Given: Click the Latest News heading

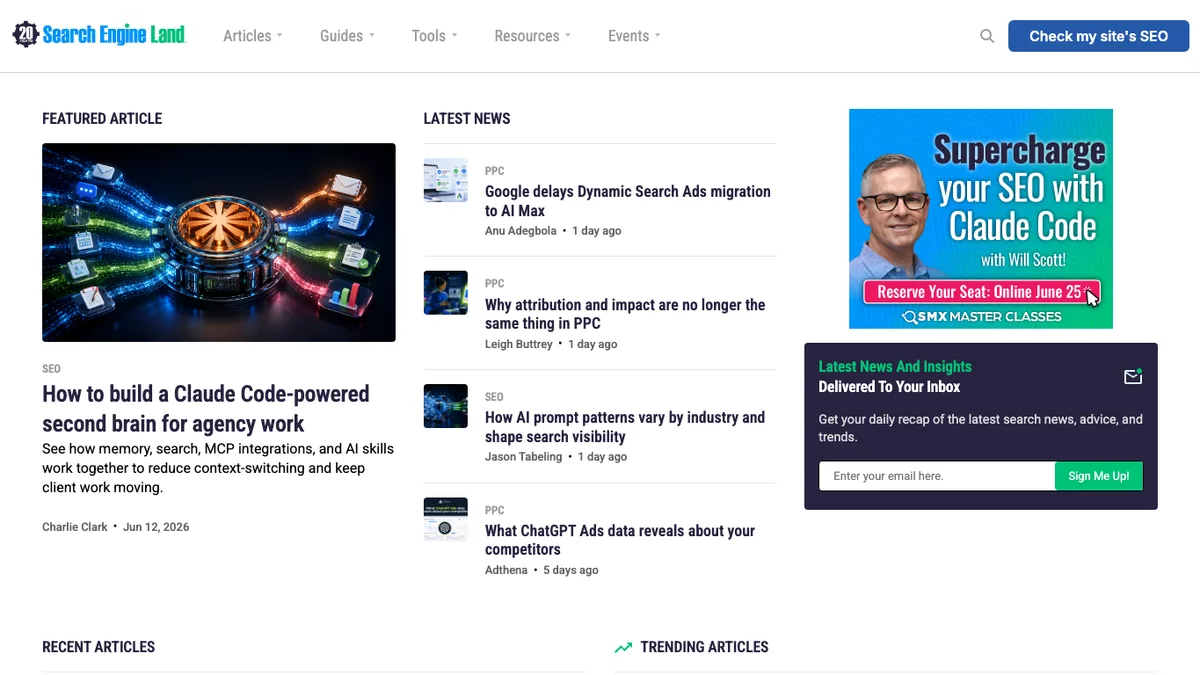Looking at the screenshot, I should (x=467, y=118).
